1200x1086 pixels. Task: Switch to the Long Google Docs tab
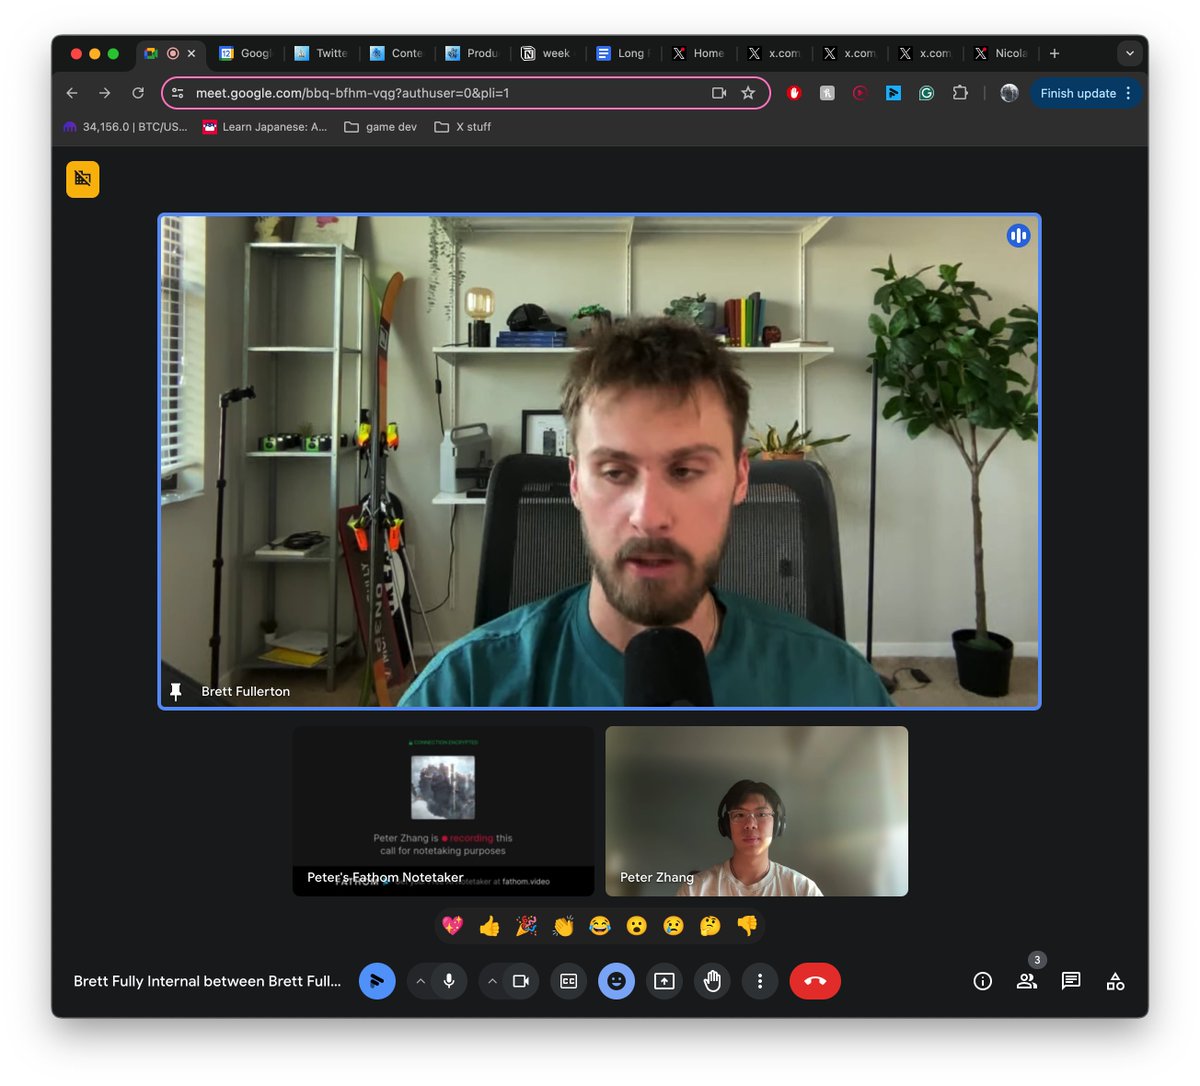(622, 53)
